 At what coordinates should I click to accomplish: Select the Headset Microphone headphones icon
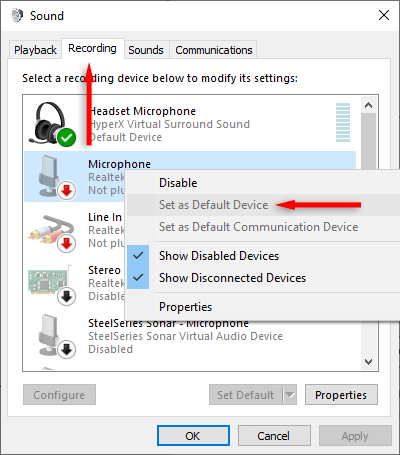51,124
